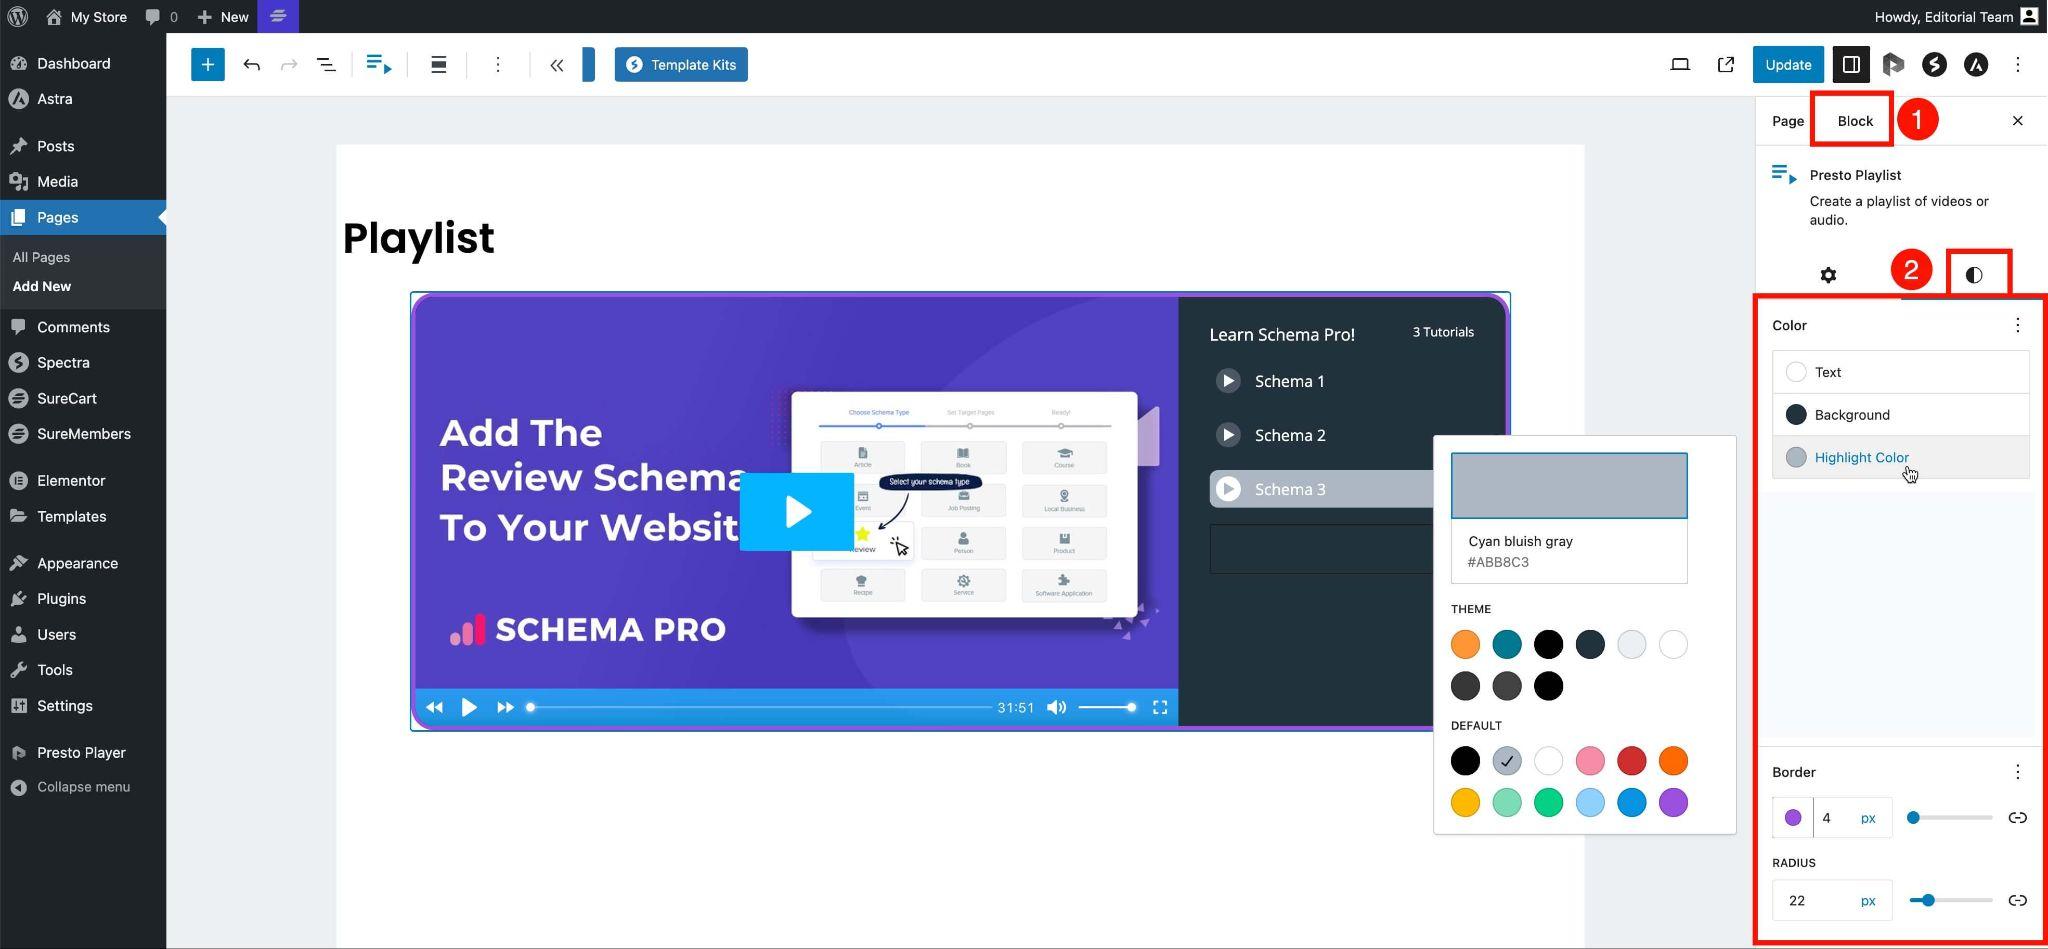Open the Dashboard menu

coord(83,63)
